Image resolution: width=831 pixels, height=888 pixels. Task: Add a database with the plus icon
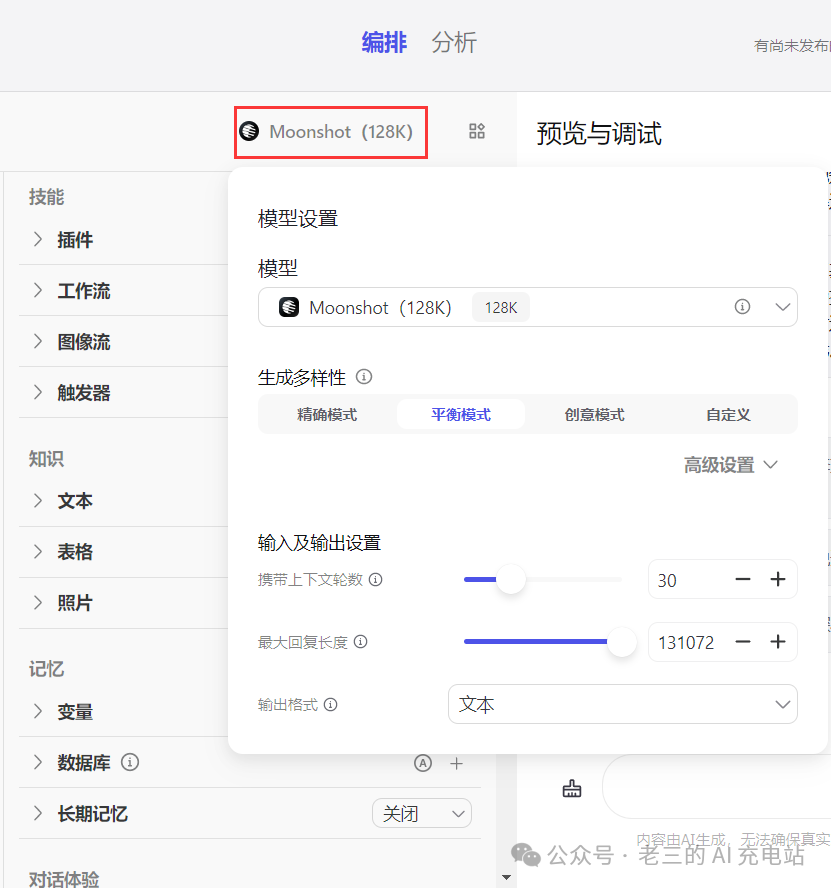(x=457, y=763)
